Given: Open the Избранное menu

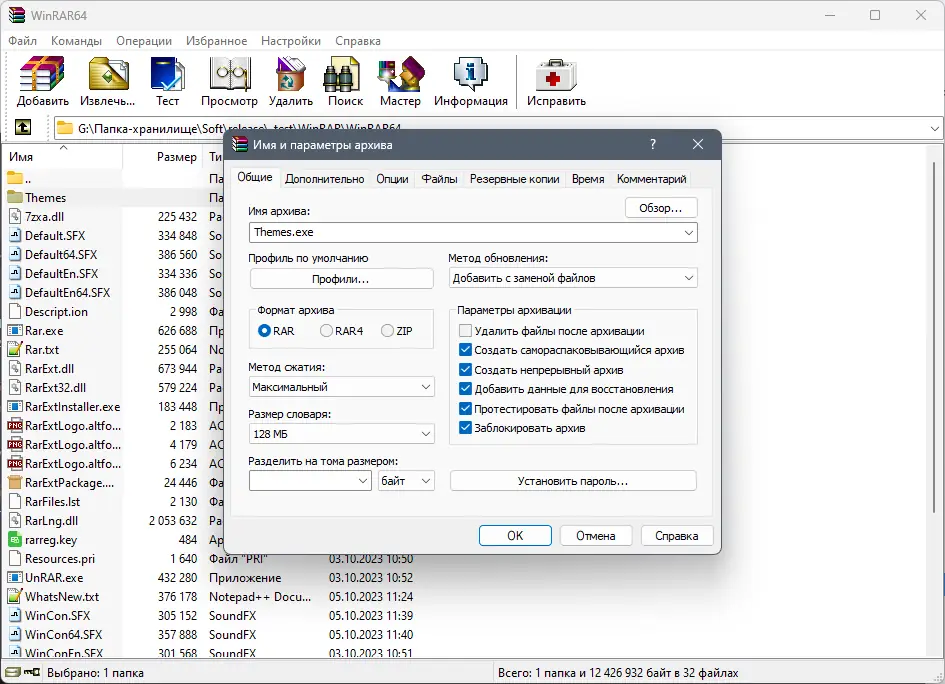Looking at the screenshot, I should 216,41.
